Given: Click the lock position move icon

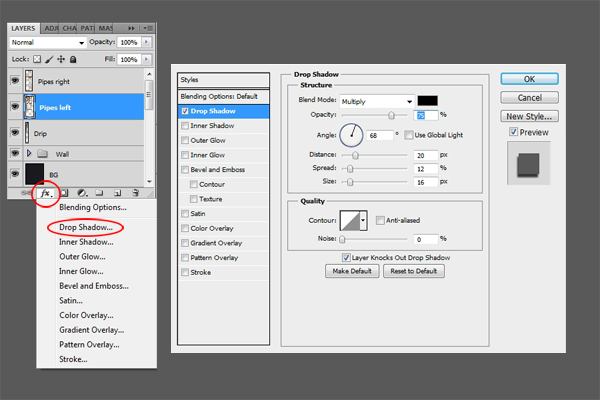Looking at the screenshot, I should tap(59, 60).
